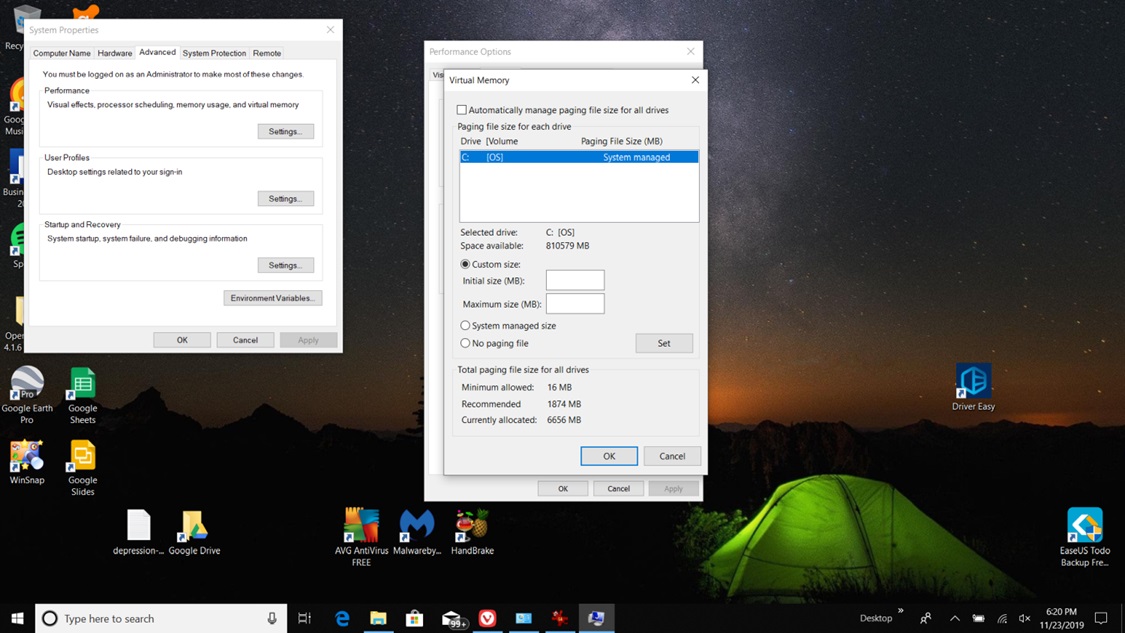Launch Vivaldi browser from the taskbar

tap(487, 619)
